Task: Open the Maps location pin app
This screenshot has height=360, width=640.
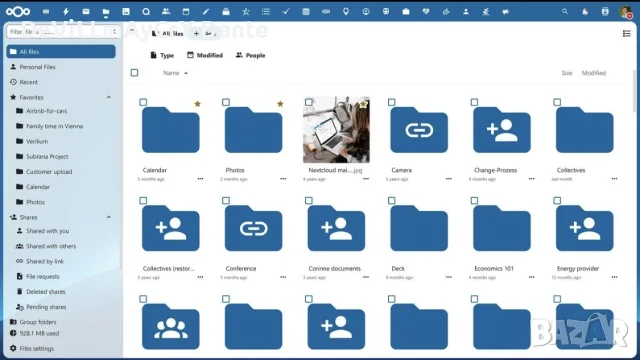Action: point(346,12)
